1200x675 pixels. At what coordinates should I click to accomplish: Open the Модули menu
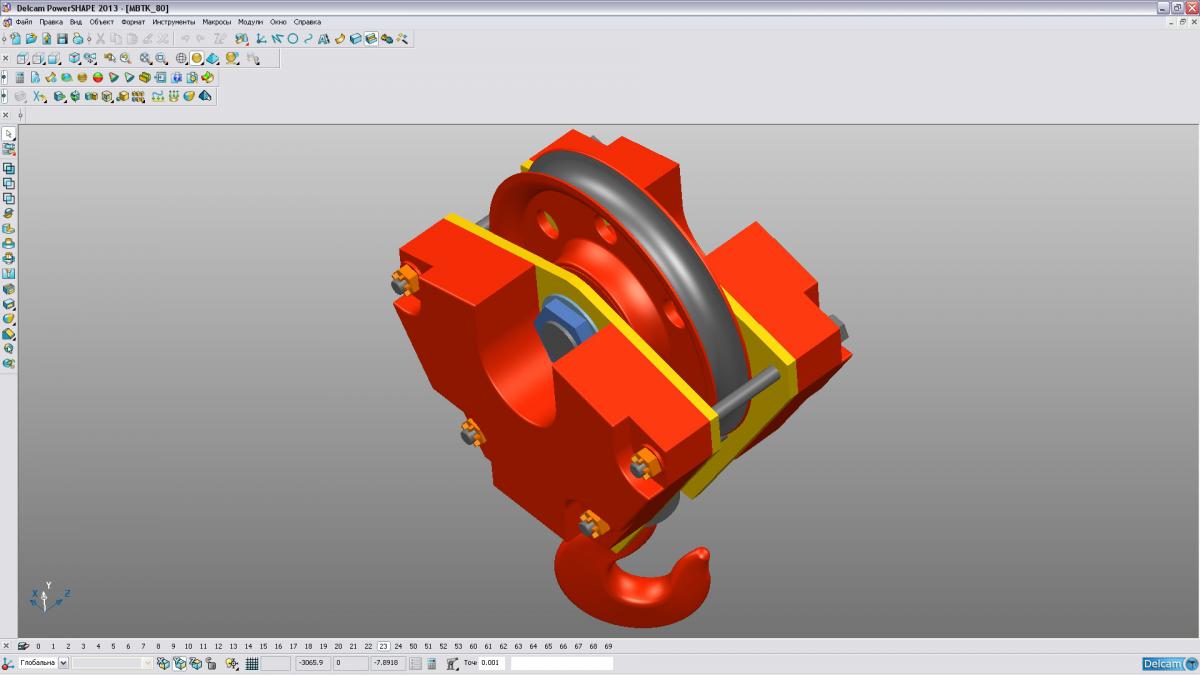250,21
